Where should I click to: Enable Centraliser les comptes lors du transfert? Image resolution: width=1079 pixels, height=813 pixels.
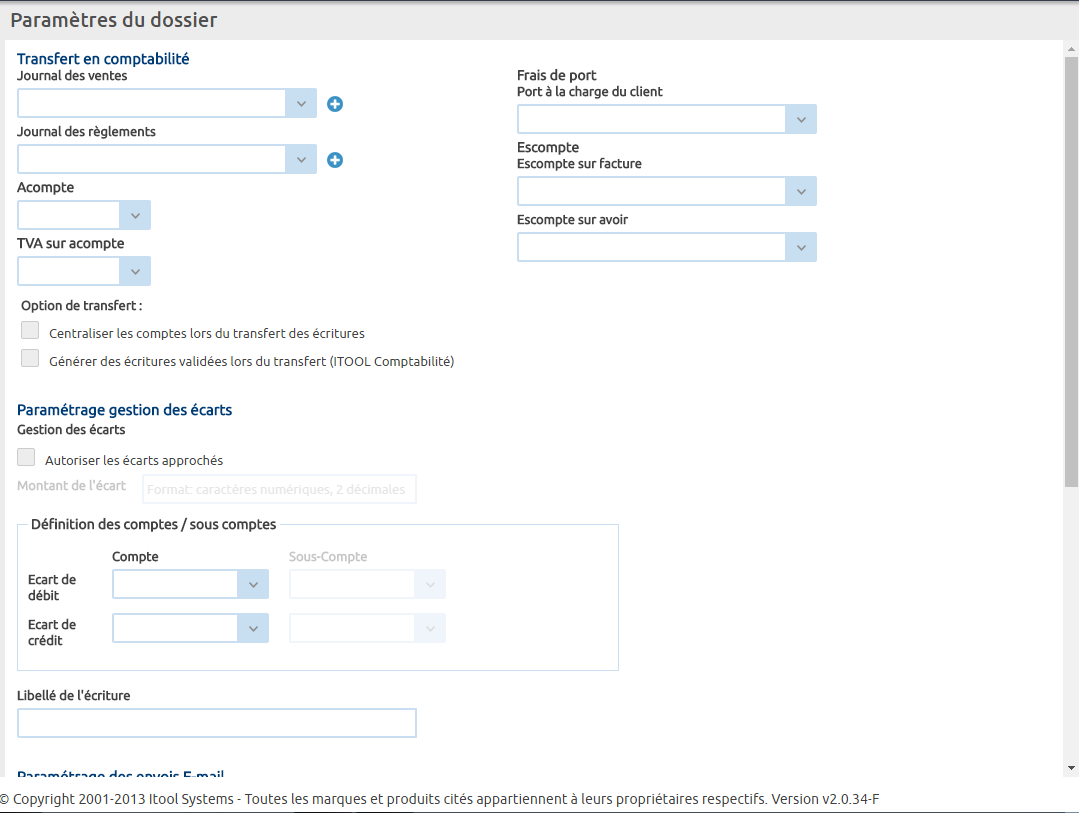(30, 331)
